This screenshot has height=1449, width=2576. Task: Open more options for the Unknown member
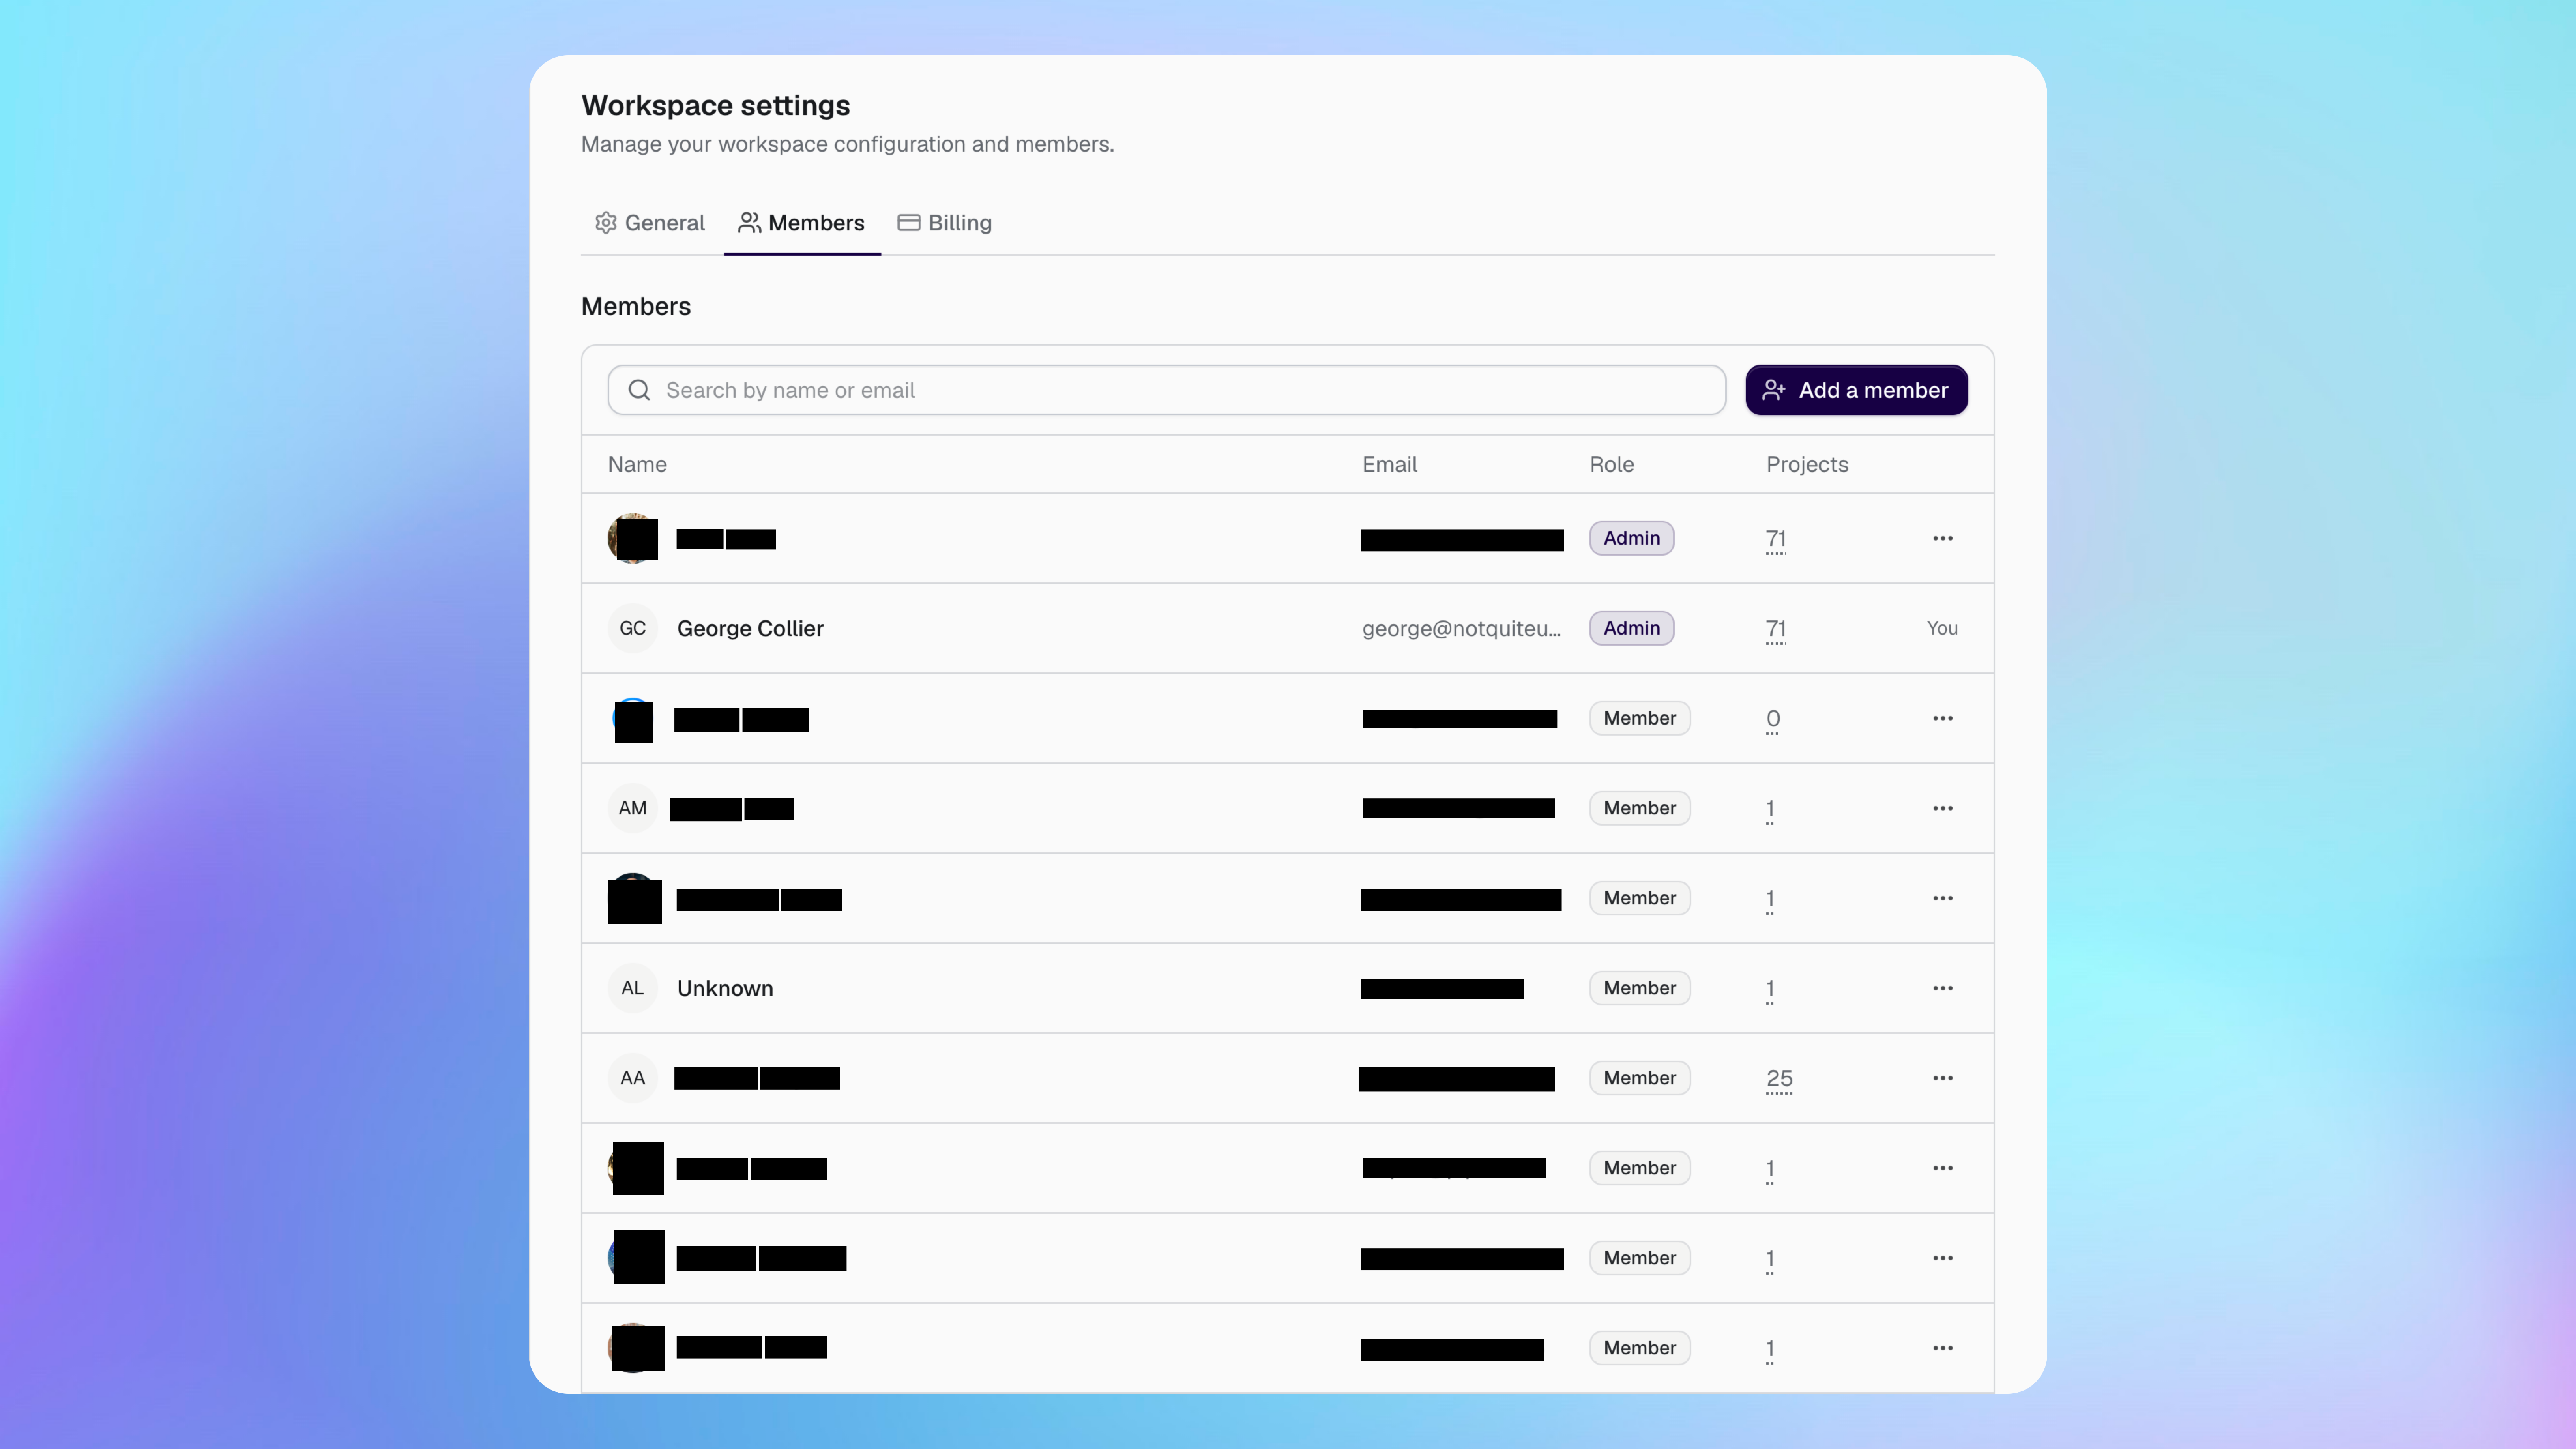[1942, 988]
